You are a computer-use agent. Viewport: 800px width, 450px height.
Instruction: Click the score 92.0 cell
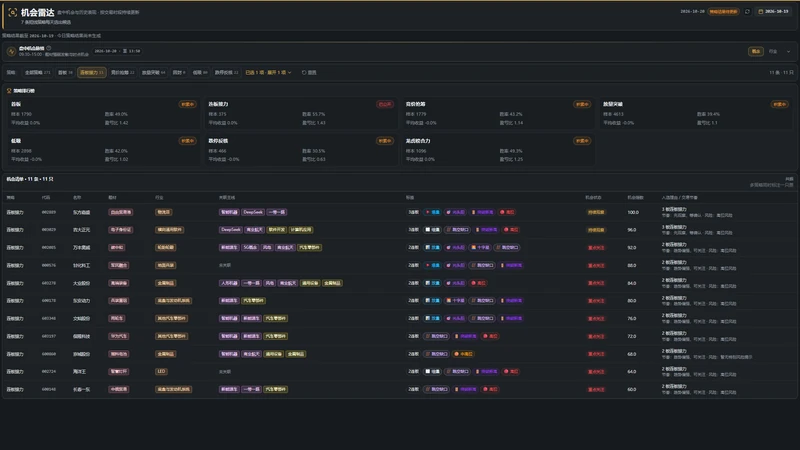632,247
